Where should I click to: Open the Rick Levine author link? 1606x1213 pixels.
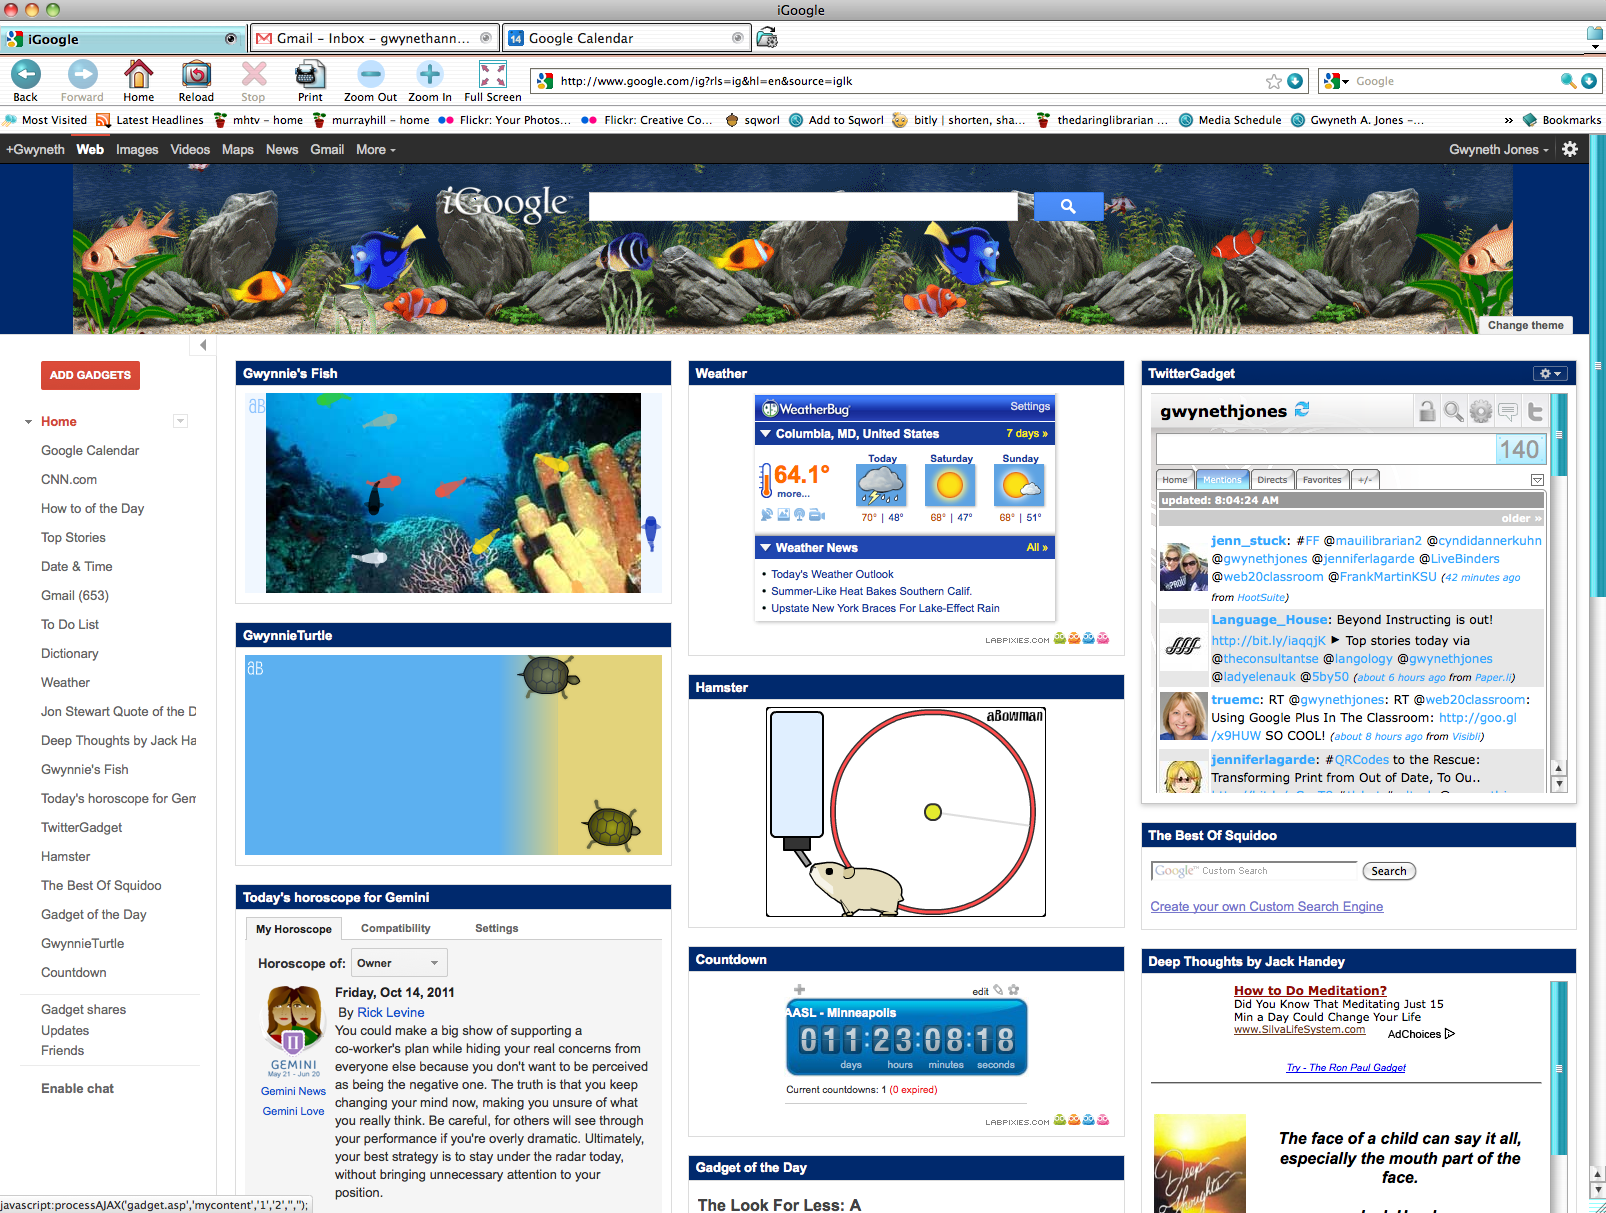(x=391, y=1012)
